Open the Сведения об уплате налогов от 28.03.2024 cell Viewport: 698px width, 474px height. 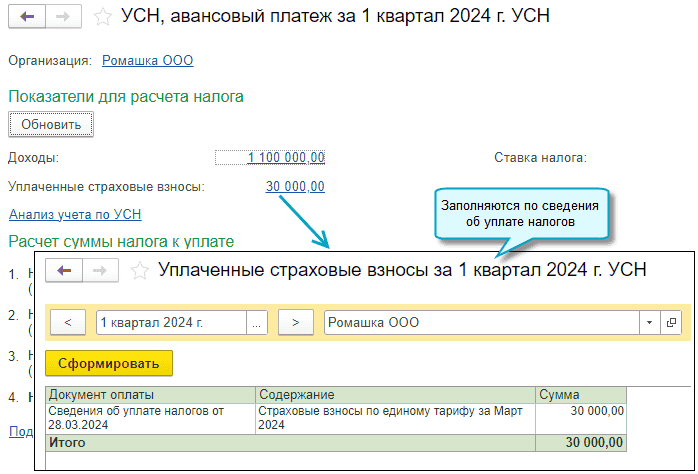pyautogui.click(x=150, y=418)
